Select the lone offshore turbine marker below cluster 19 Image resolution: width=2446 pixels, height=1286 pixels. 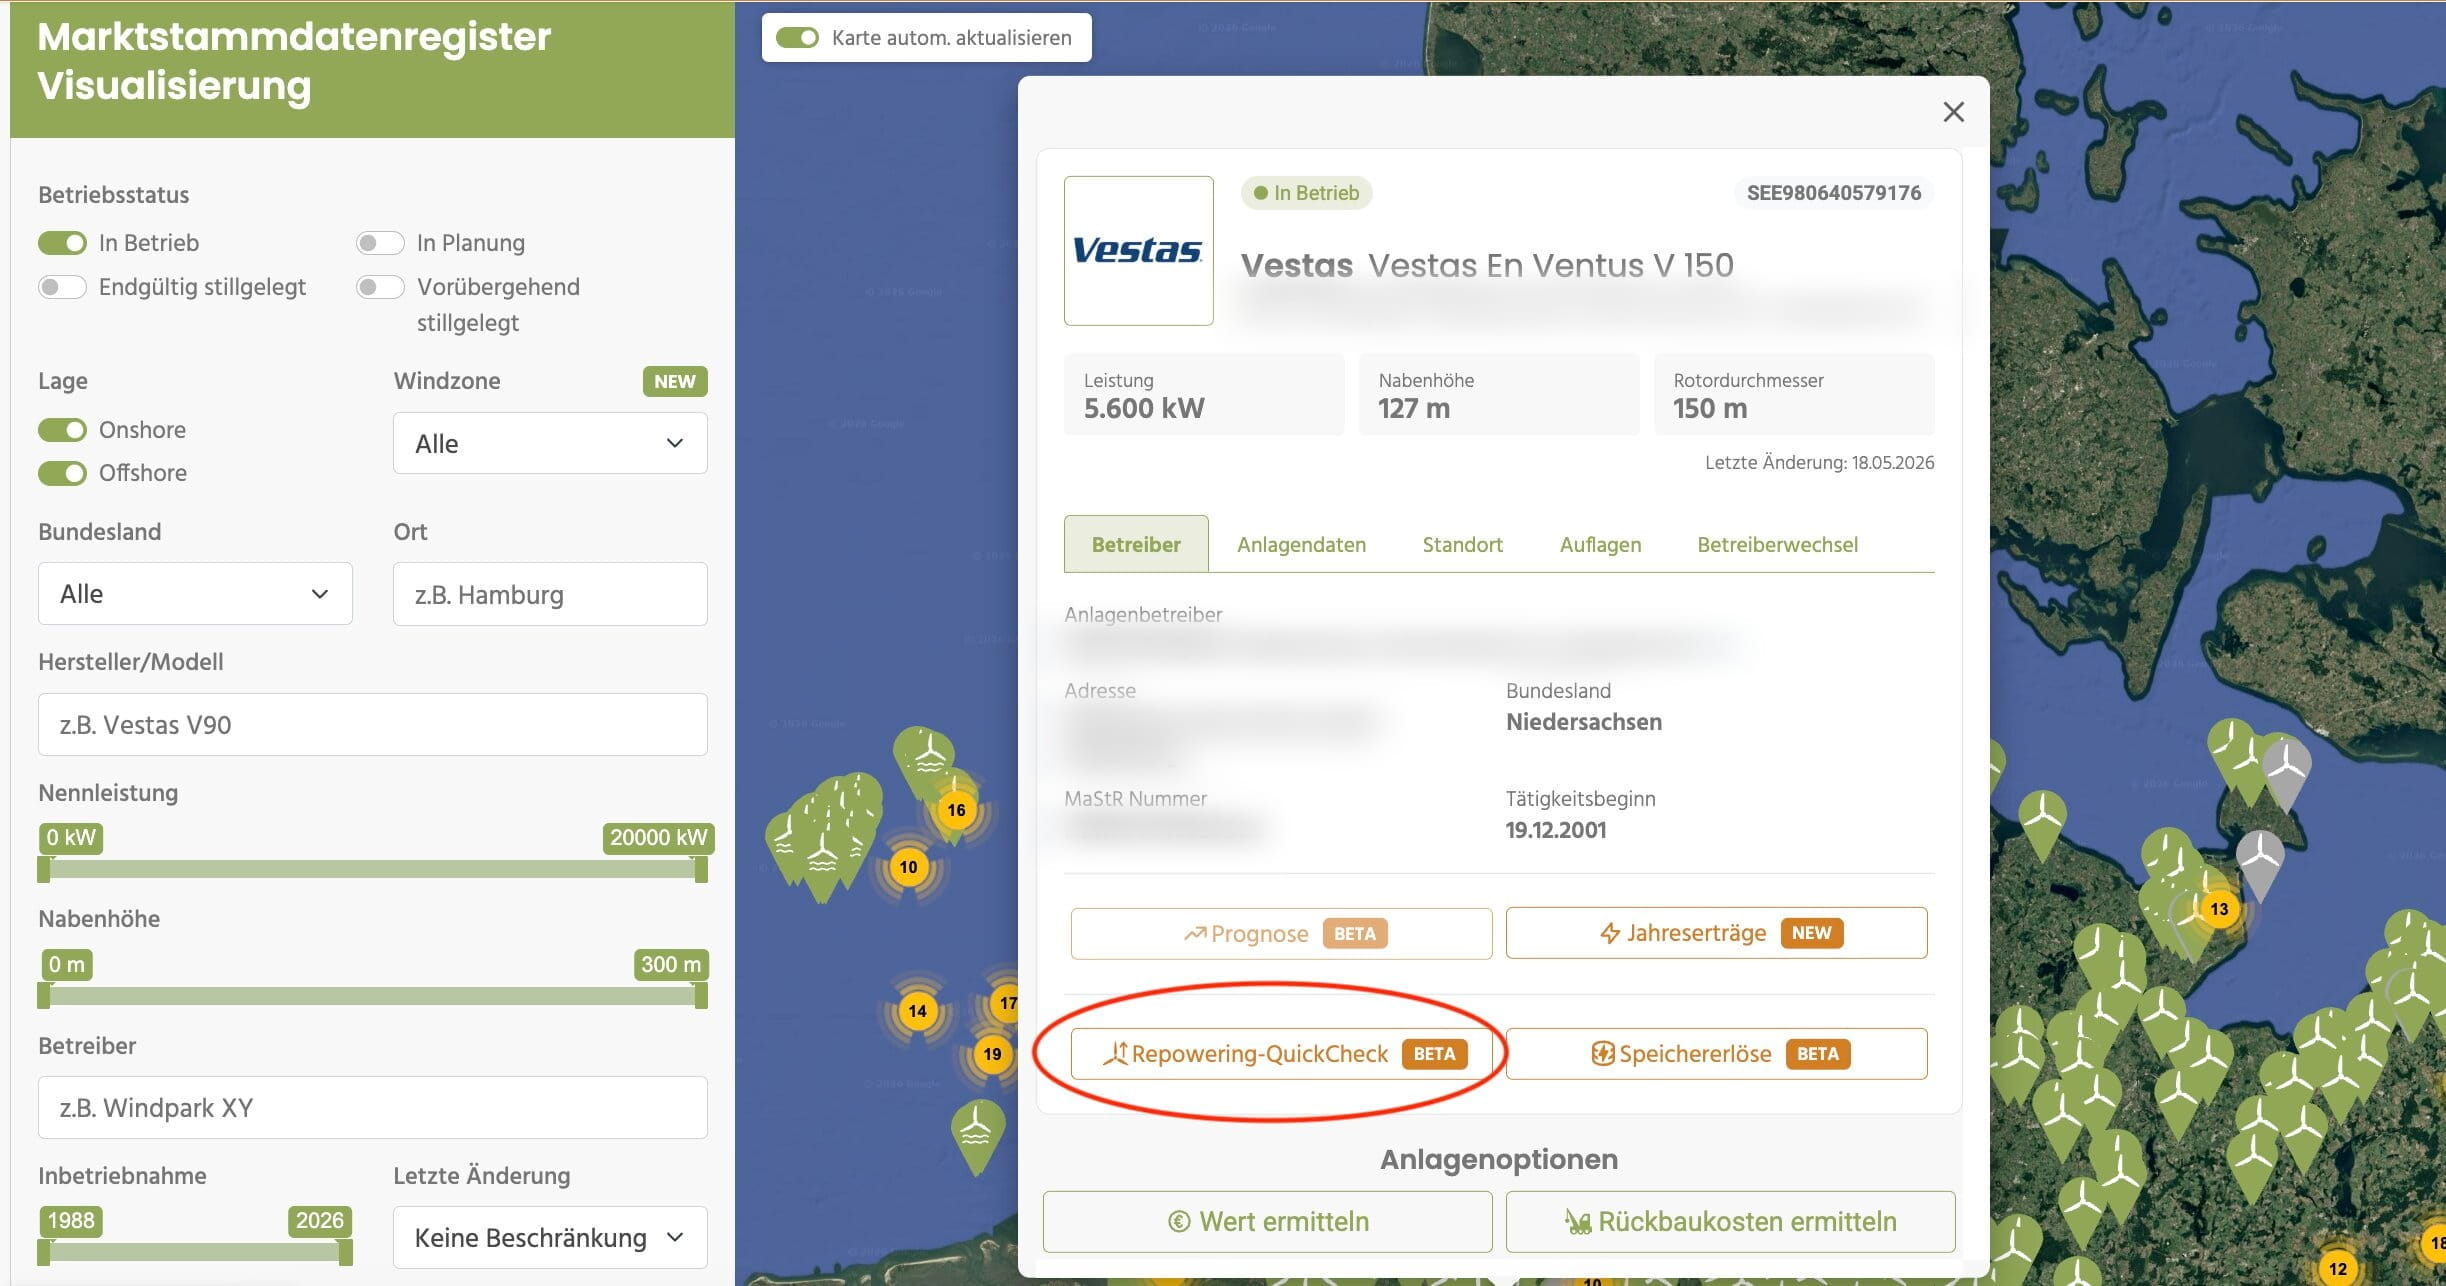[976, 1136]
